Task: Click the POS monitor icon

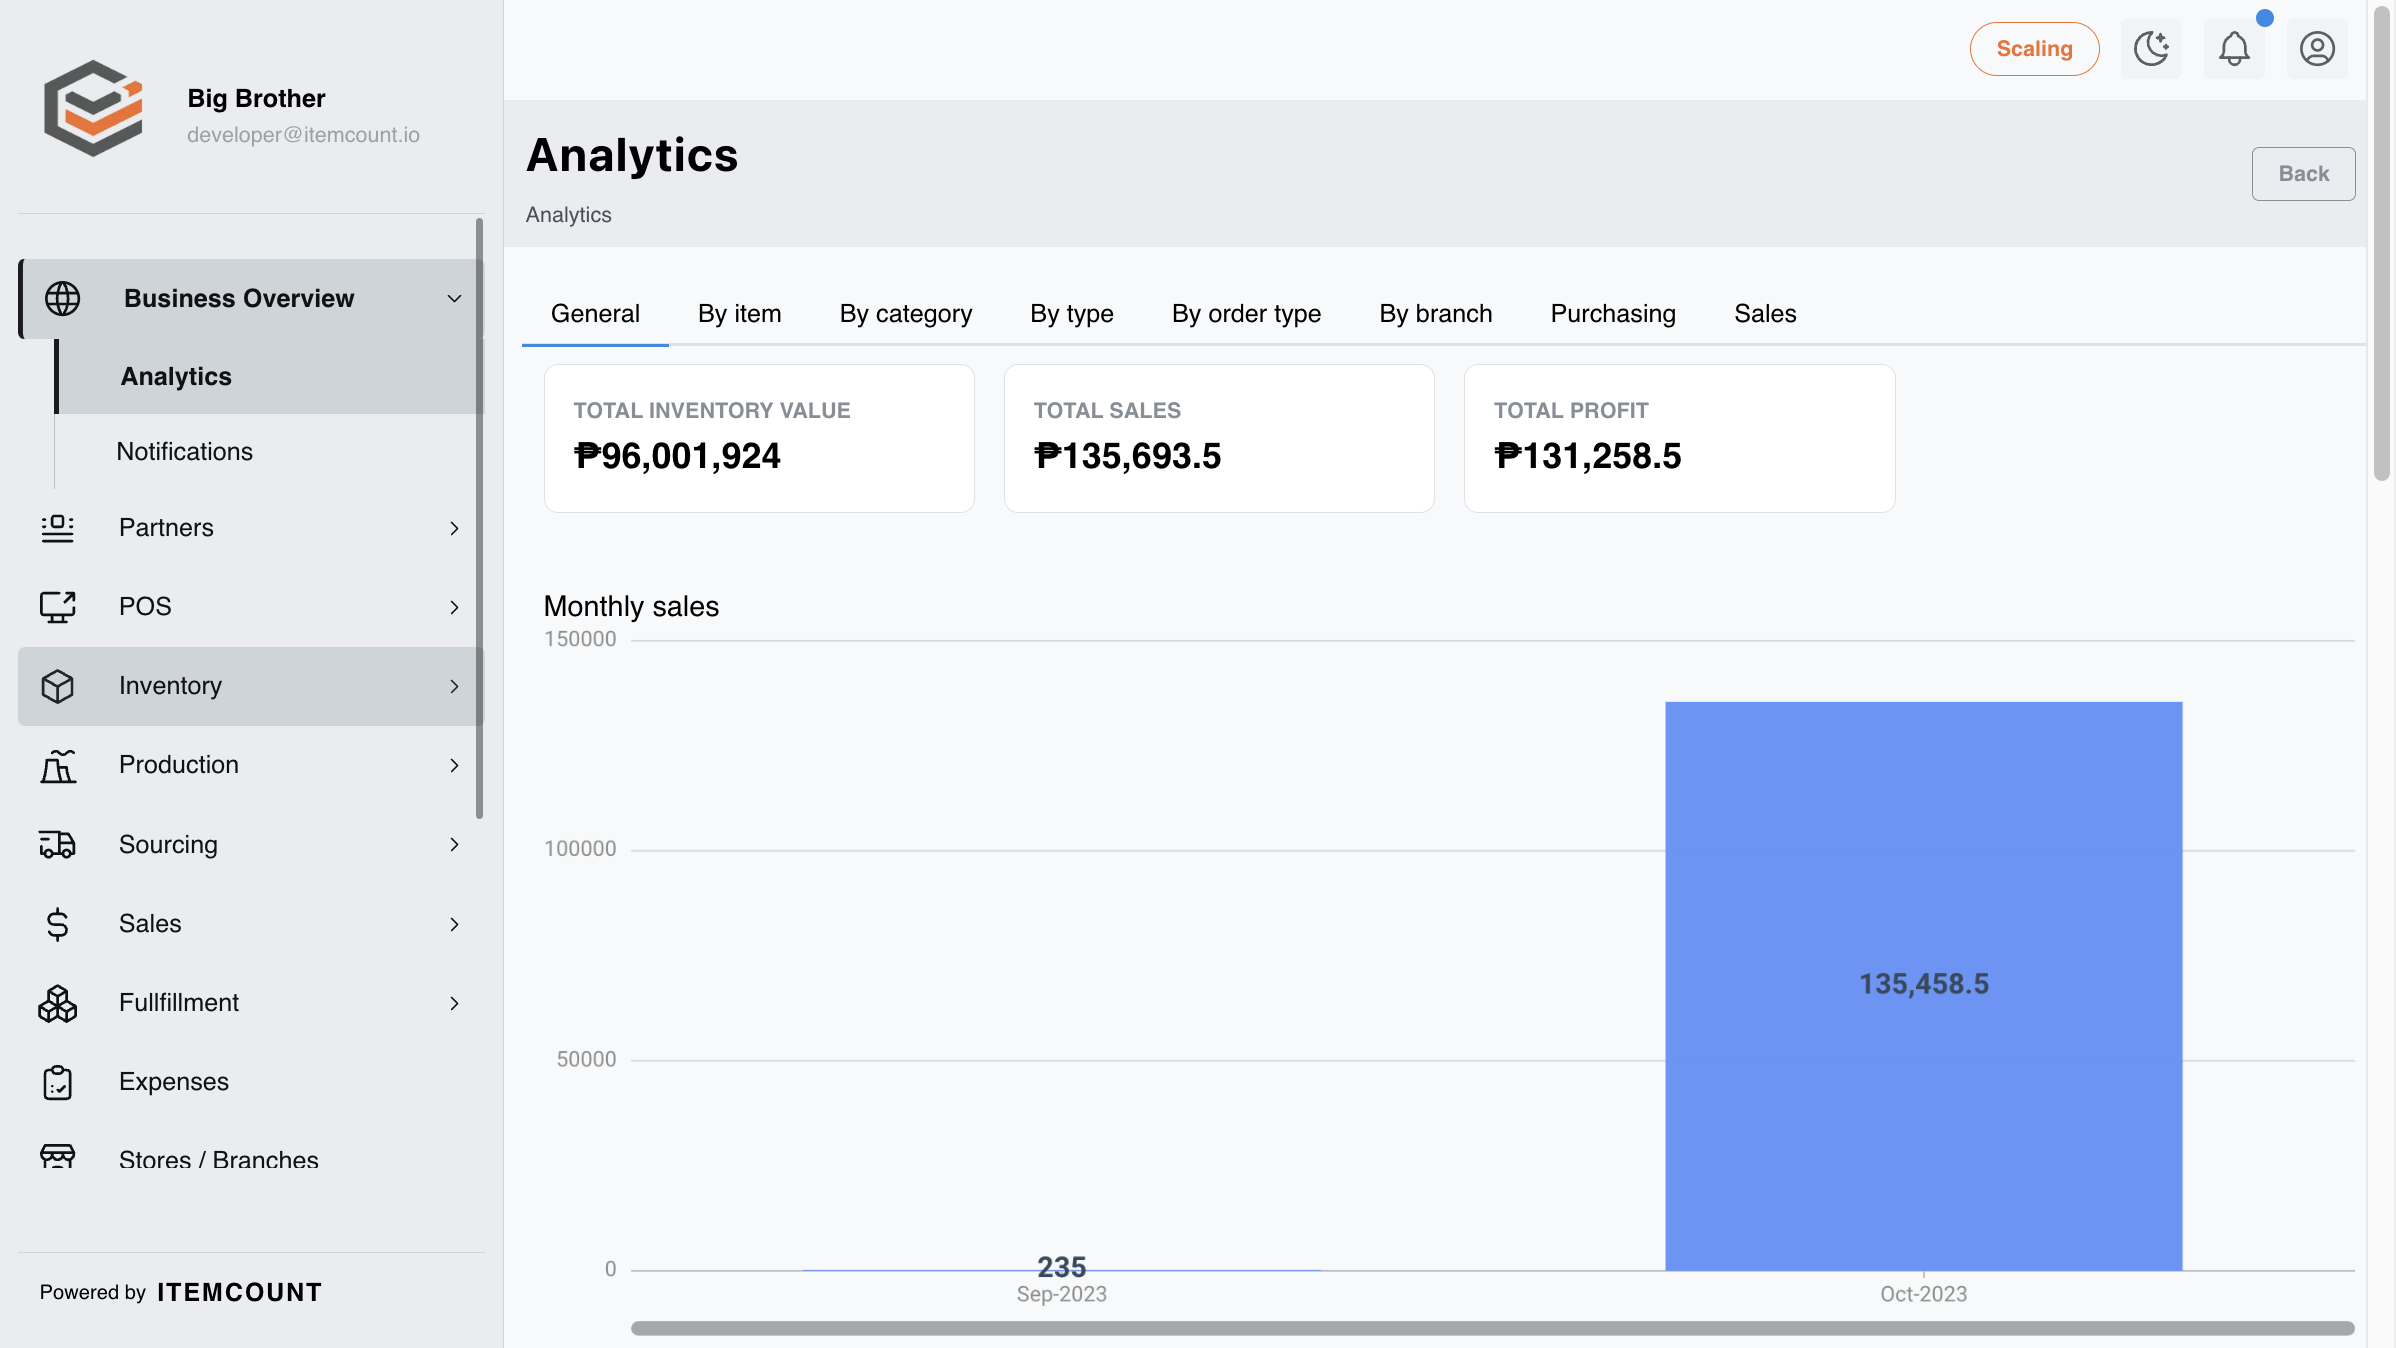Action: click(x=58, y=607)
